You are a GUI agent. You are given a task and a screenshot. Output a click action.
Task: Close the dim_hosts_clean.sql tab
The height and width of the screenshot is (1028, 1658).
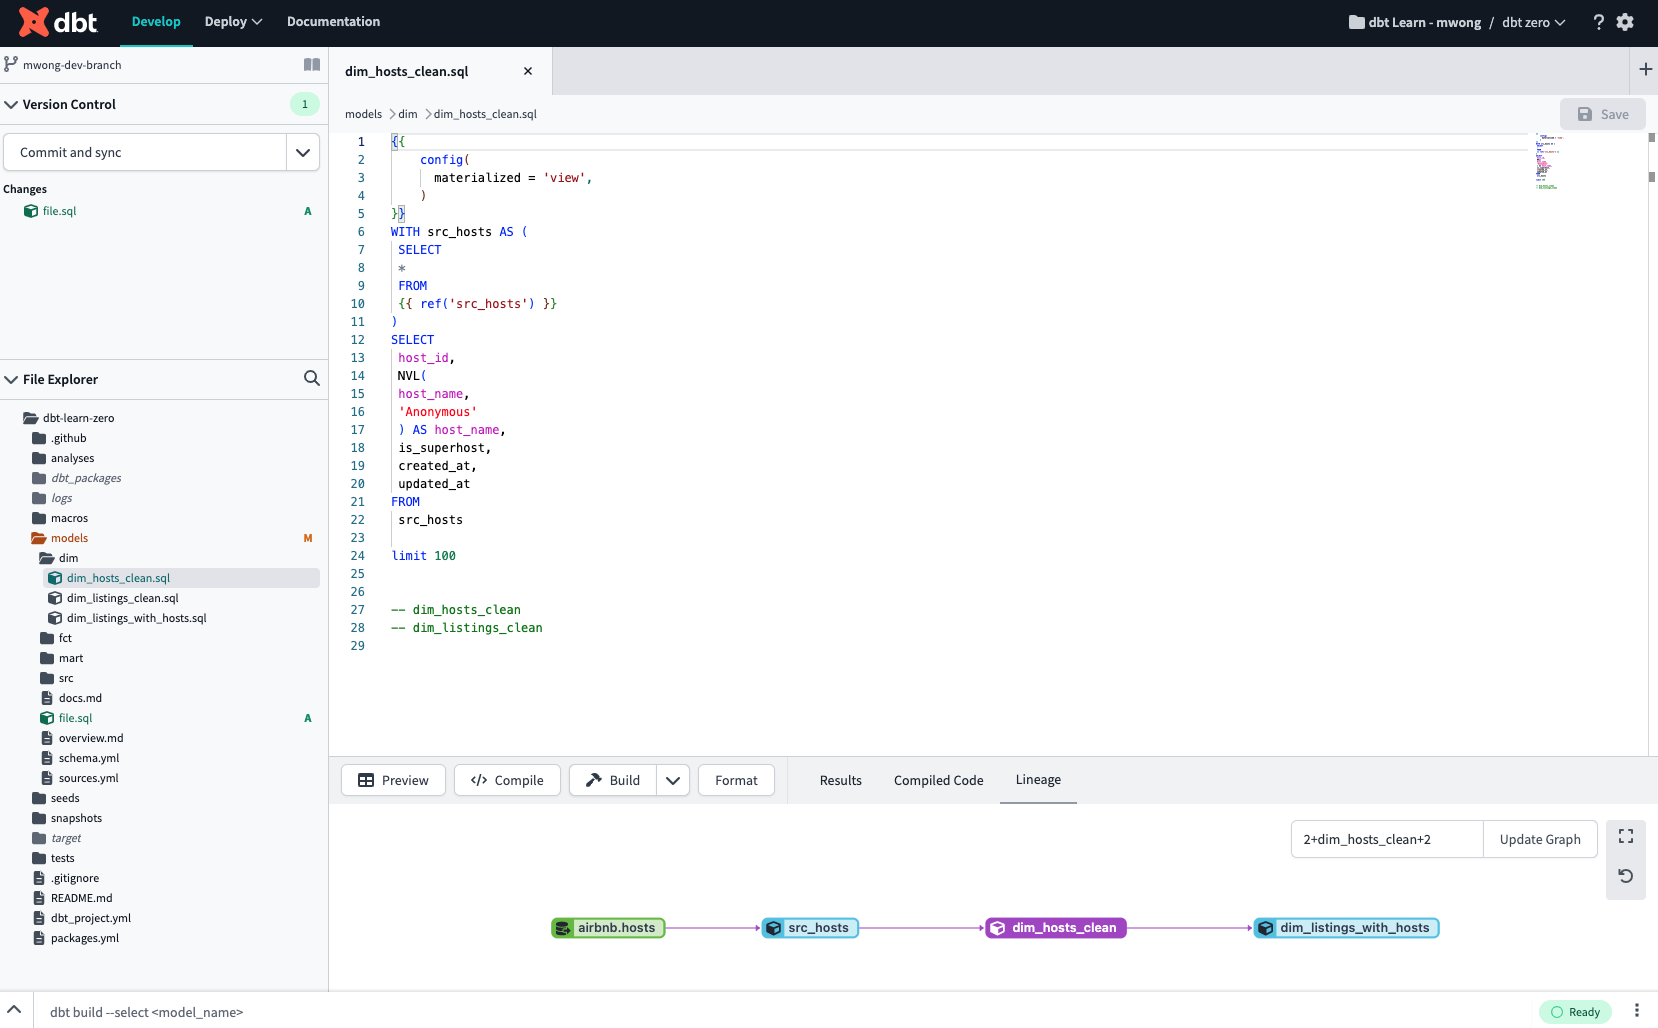tap(528, 70)
